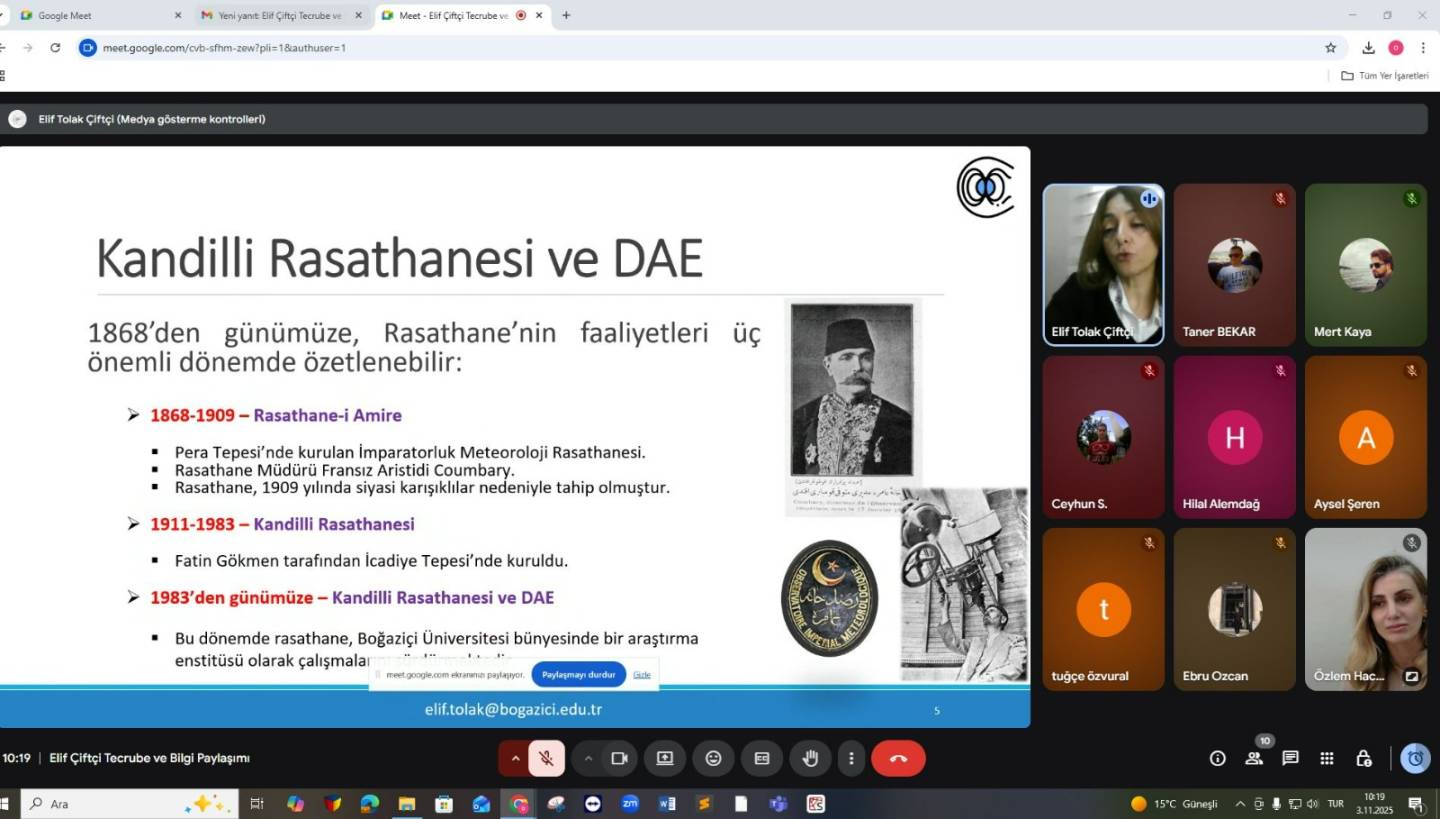Click the Paylaşmayı durdur button
This screenshot has width=1440, height=819.
(578, 675)
